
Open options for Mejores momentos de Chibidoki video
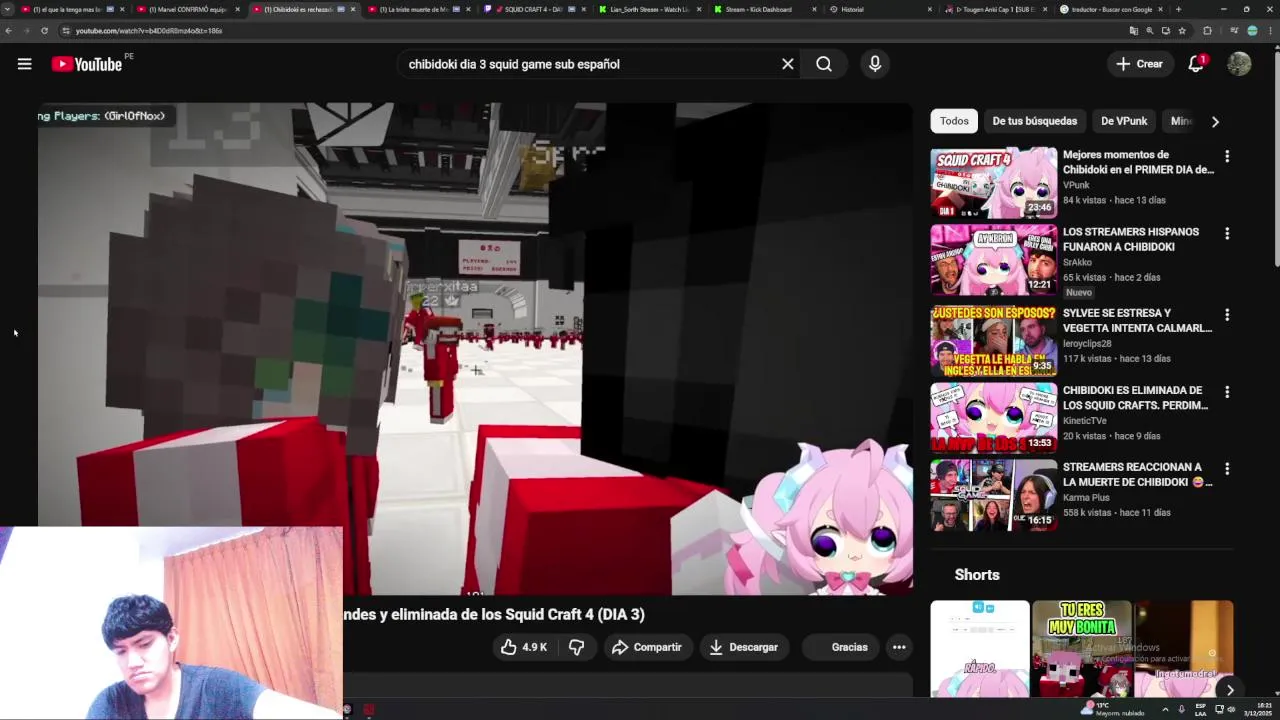1227,156
